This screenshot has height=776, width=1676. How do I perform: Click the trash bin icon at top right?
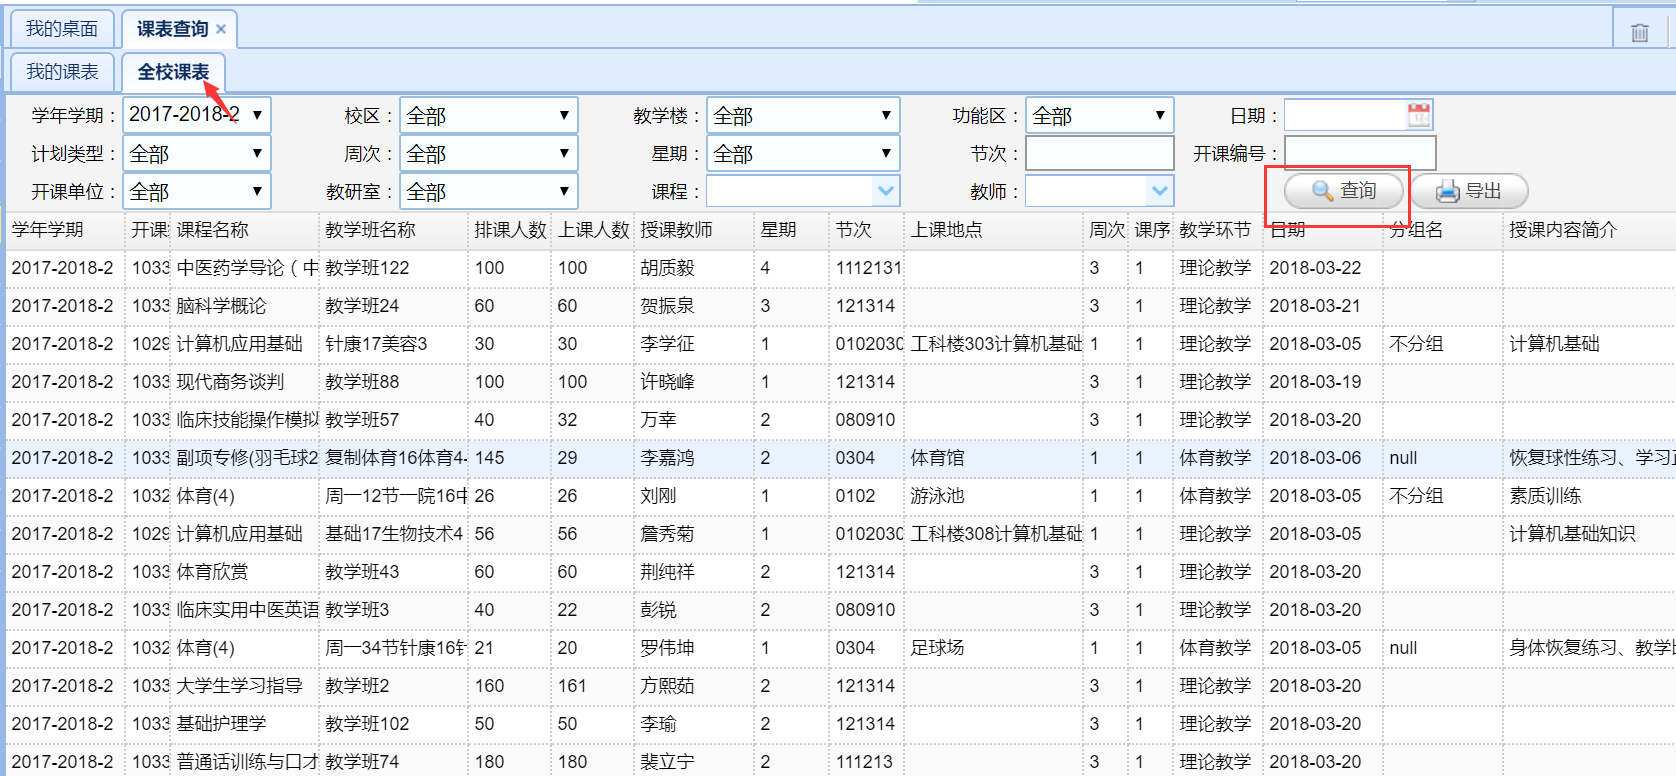1639,33
